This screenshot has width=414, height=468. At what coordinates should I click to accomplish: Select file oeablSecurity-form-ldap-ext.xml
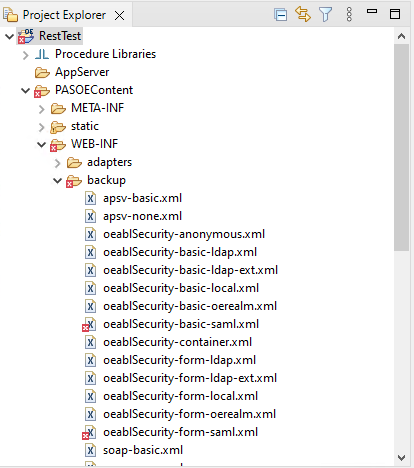coord(190,378)
